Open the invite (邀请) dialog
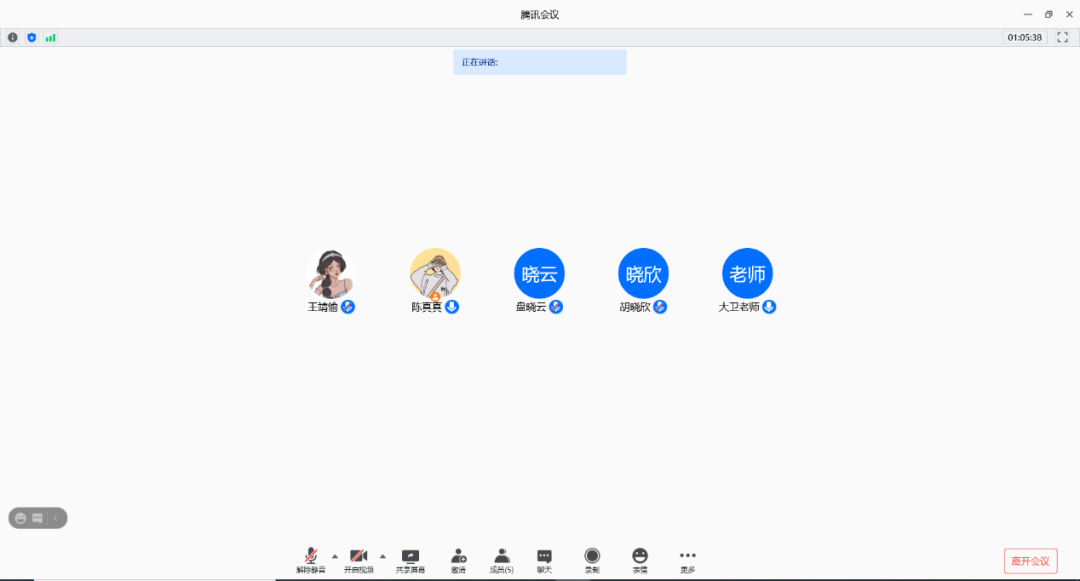This screenshot has height=581, width=1080. pos(458,559)
